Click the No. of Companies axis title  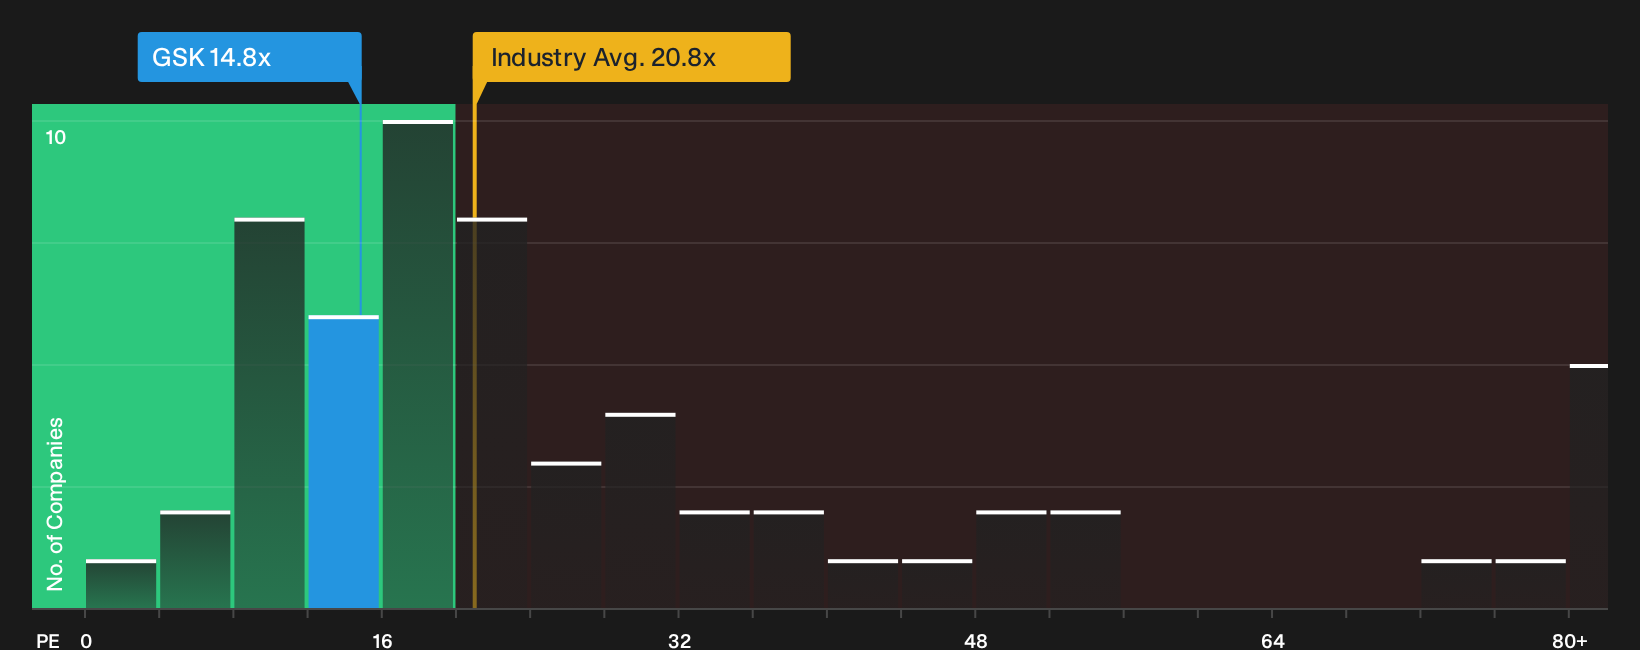55,504
